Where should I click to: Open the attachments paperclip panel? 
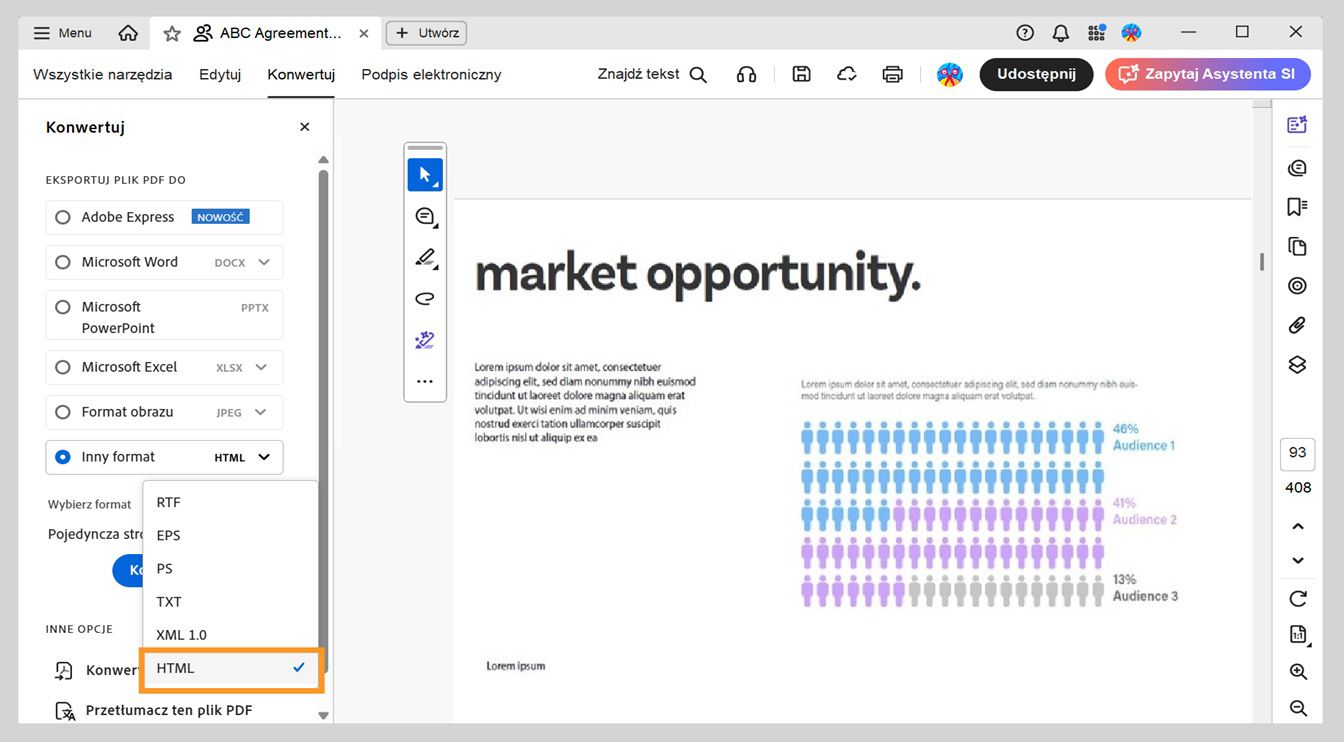(1298, 325)
